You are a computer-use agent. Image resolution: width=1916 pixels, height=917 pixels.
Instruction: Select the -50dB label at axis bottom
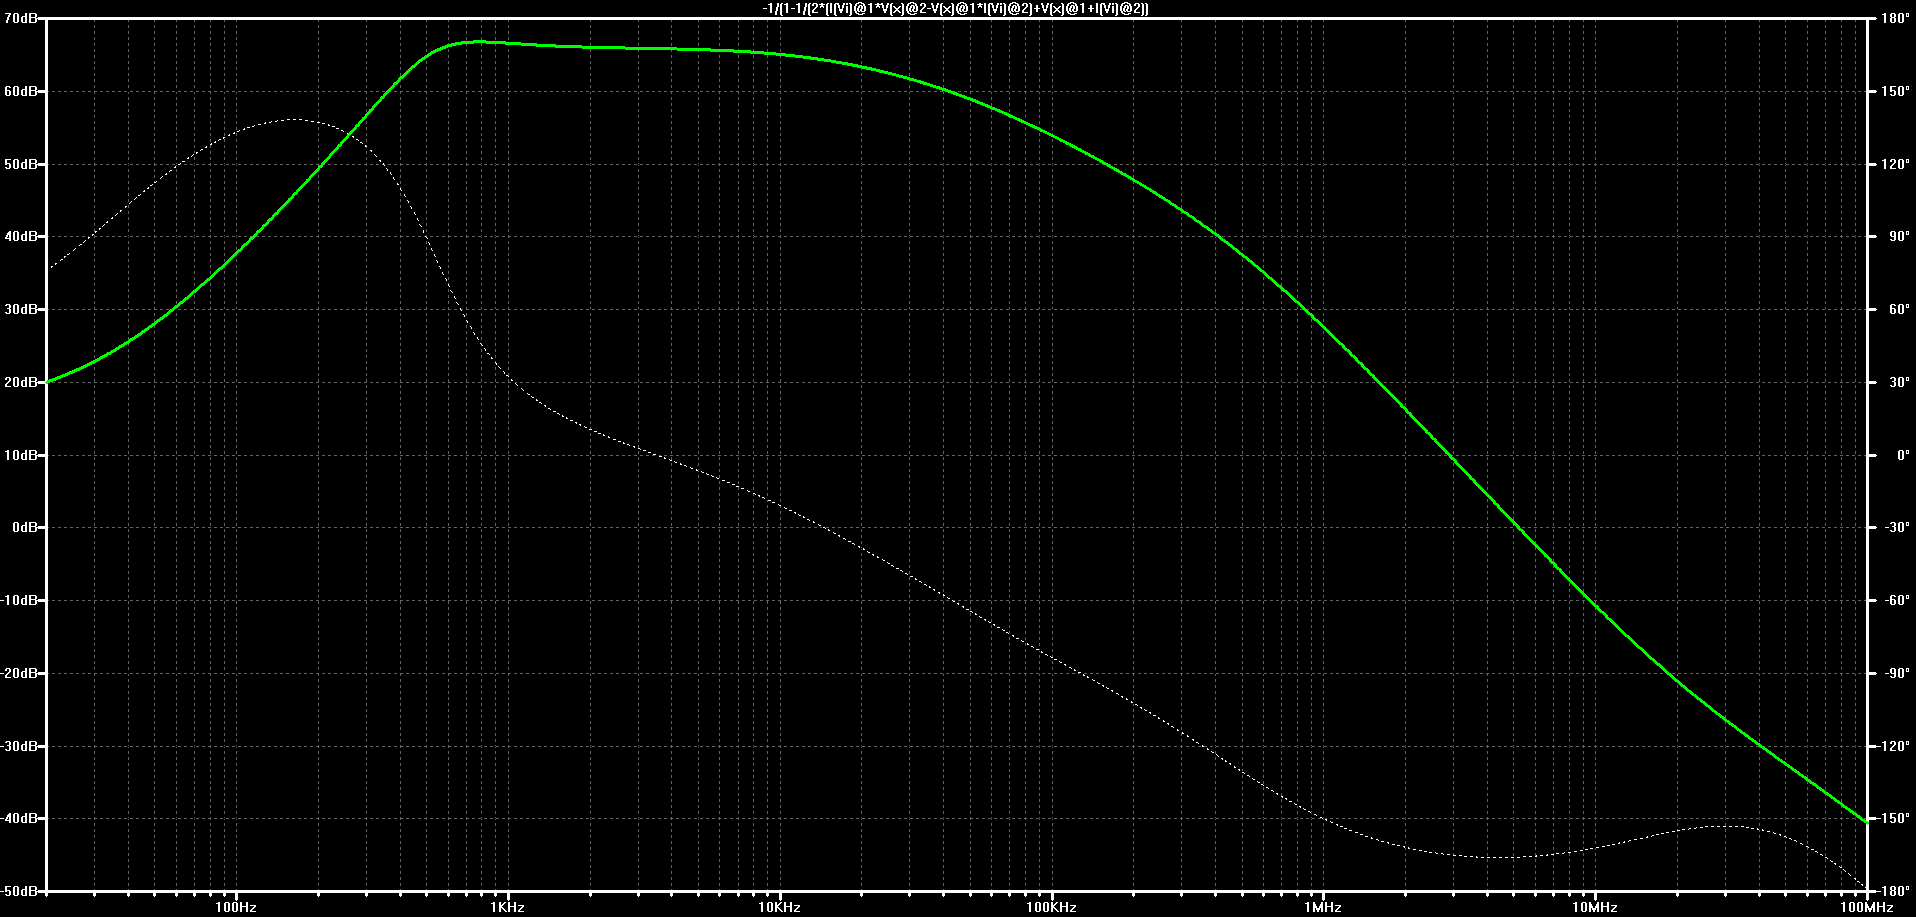[x=18, y=891]
